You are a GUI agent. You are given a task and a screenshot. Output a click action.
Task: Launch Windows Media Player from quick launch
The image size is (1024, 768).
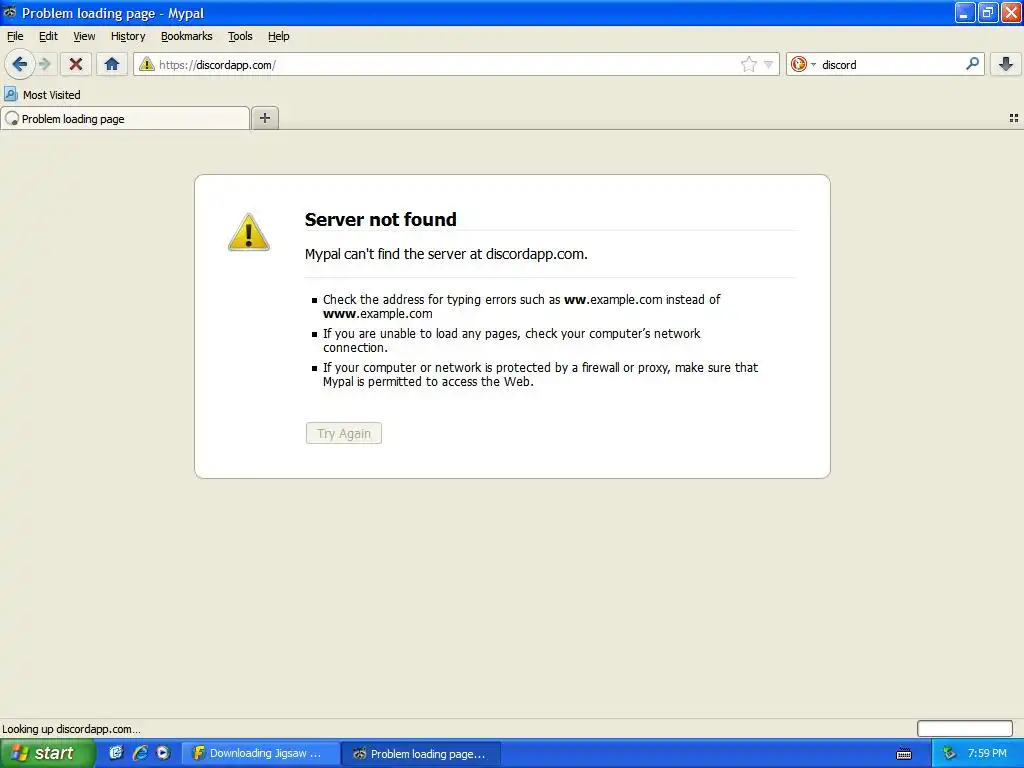163,753
